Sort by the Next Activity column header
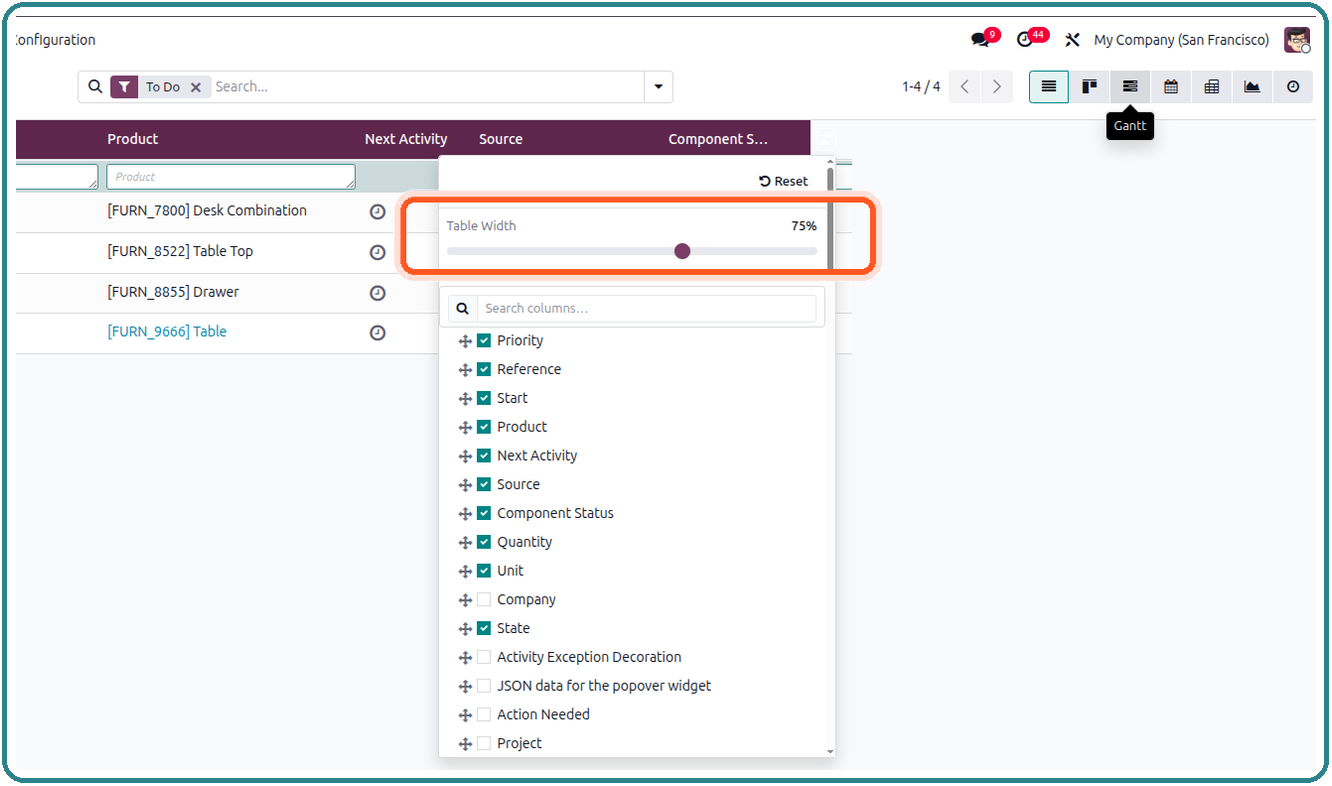1332x786 pixels. [x=406, y=139]
